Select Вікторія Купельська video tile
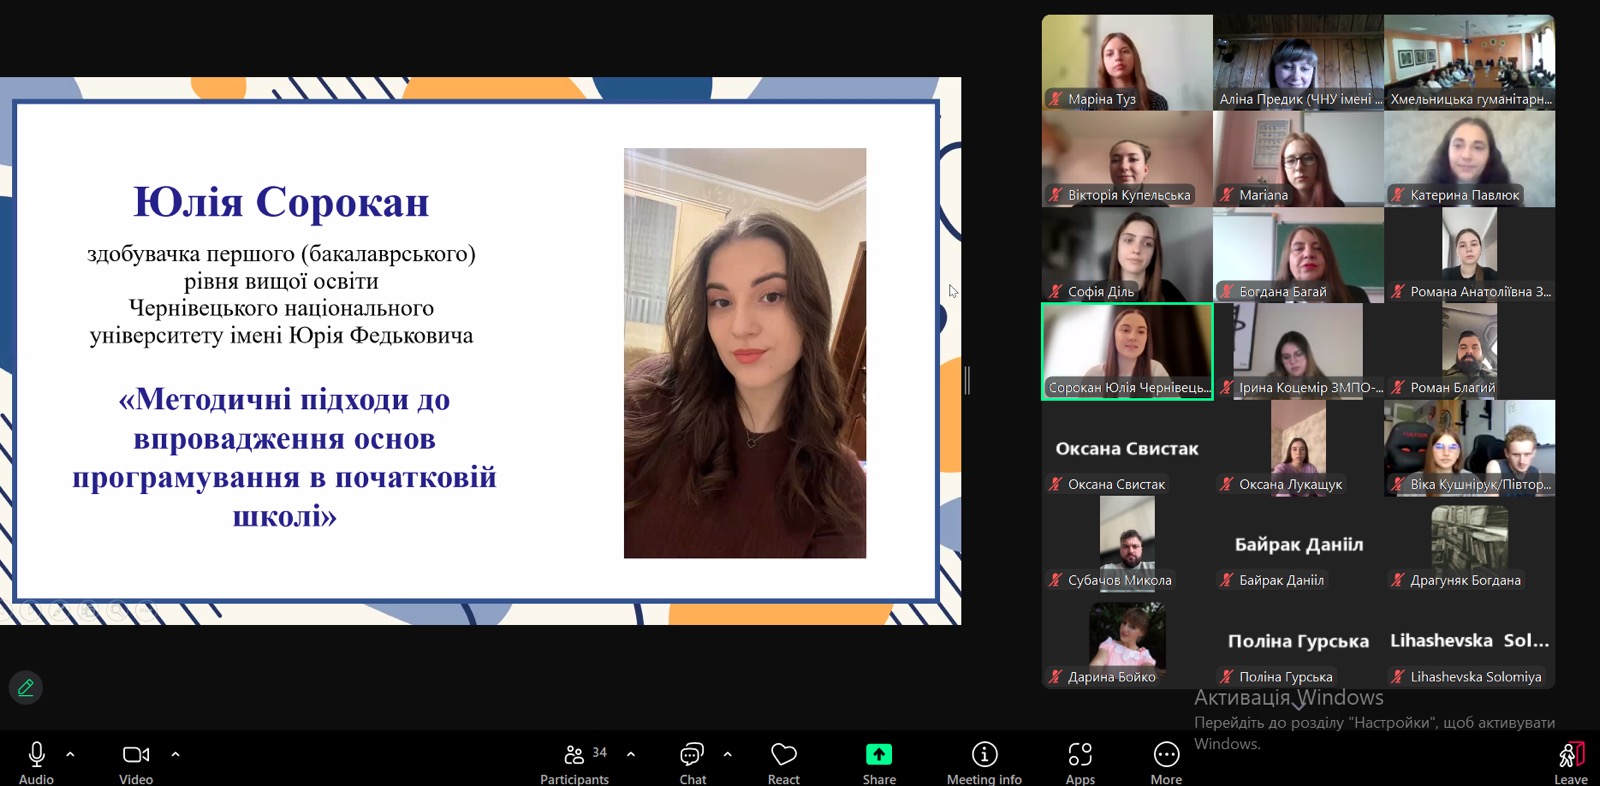 click(1127, 159)
